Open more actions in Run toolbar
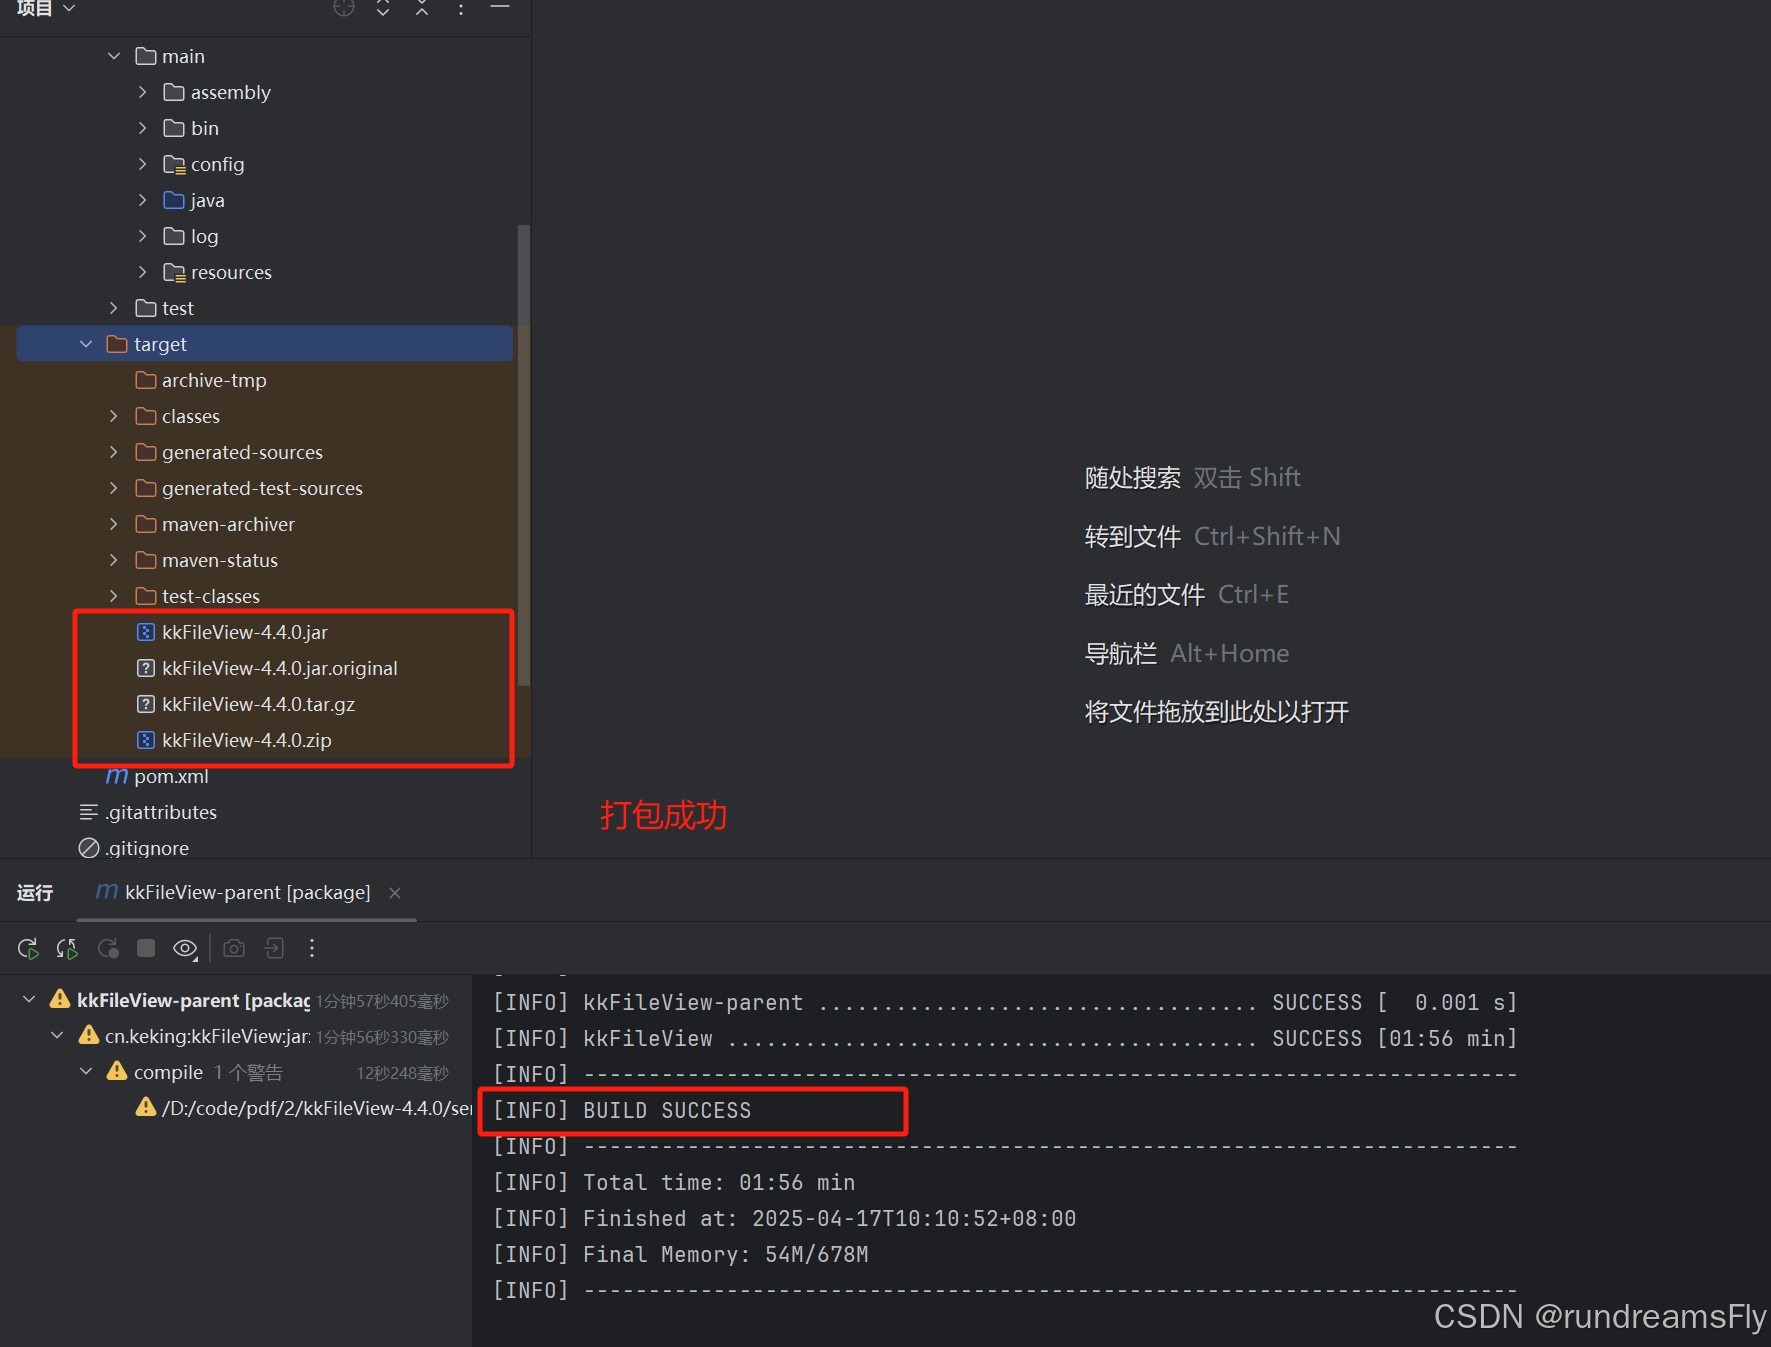Screen dimensions: 1771x1347 pyautogui.click(x=312, y=948)
